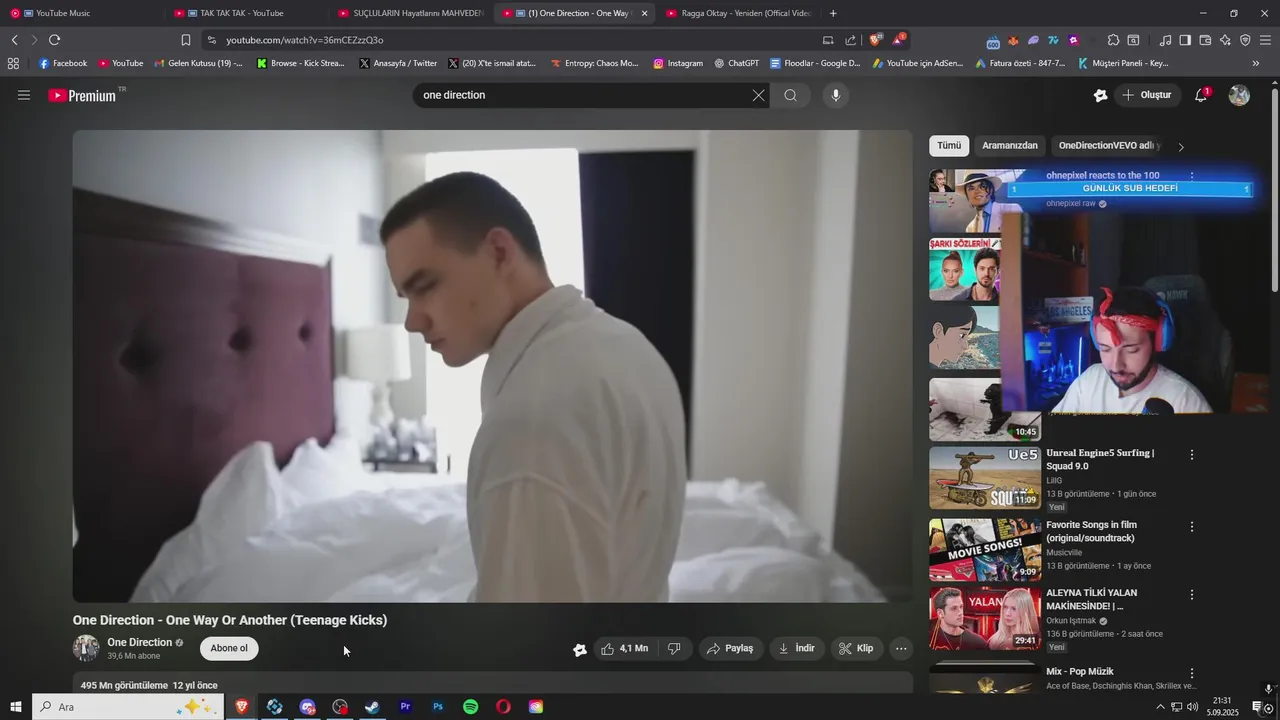Screen dimensions: 1280x720
Task: Toggle the browser sidebar panel
Action: (1185, 40)
